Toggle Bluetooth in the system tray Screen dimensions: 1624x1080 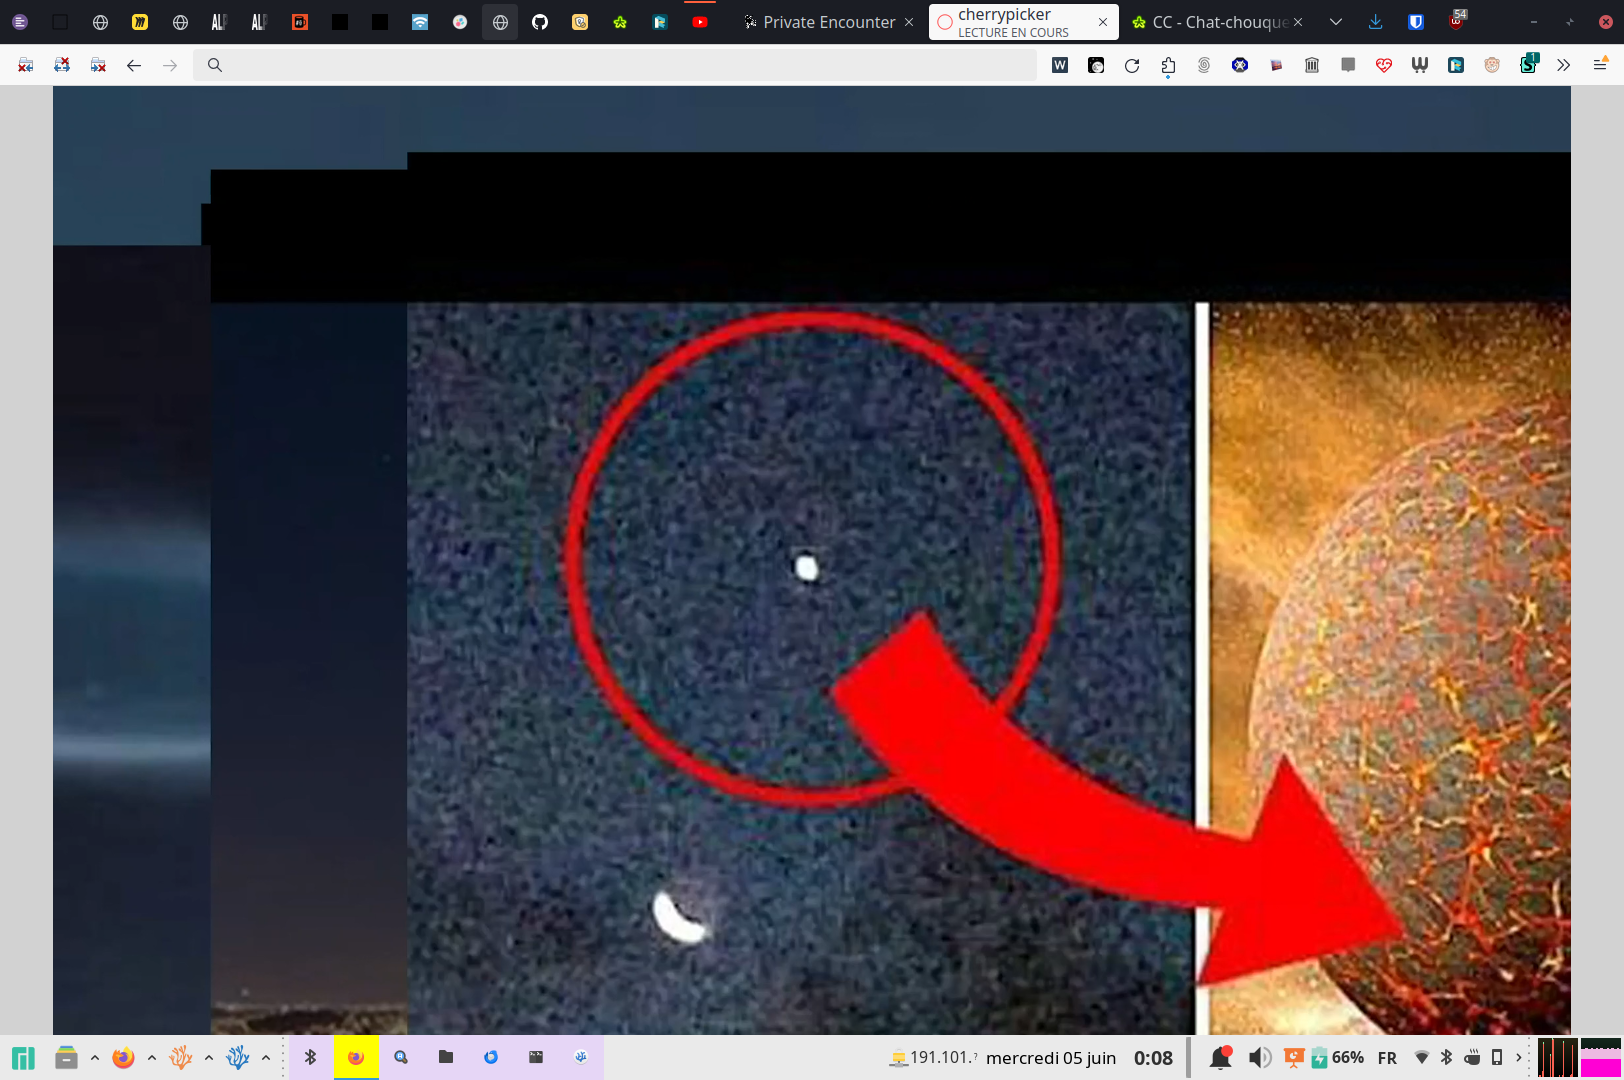[x=1446, y=1058]
